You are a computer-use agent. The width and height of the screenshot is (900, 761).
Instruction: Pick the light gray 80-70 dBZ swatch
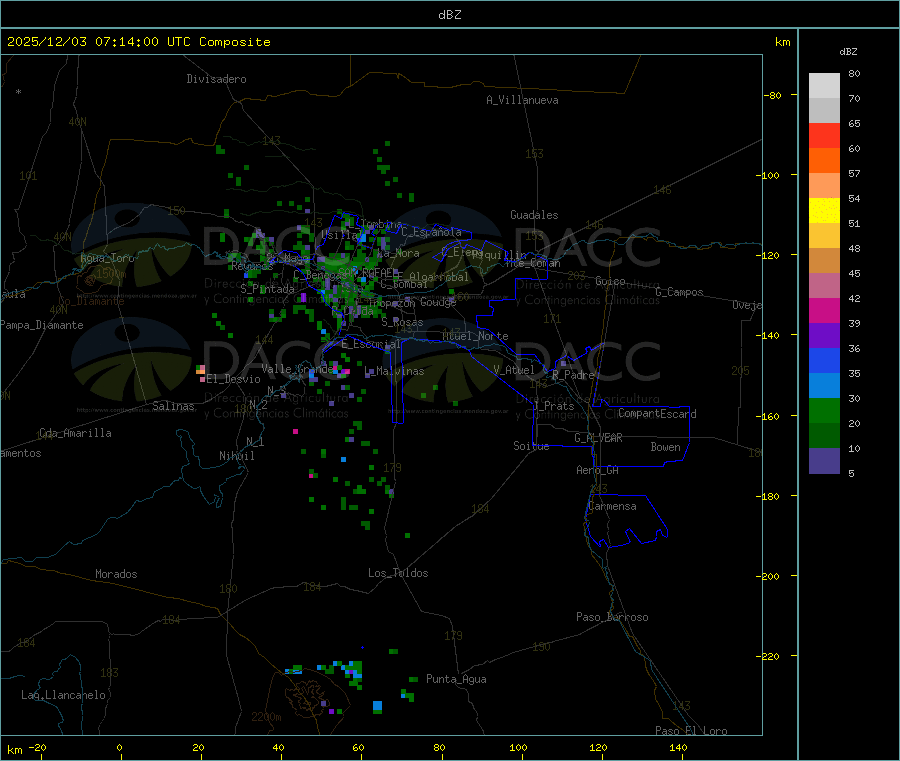(x=824, y=86)
